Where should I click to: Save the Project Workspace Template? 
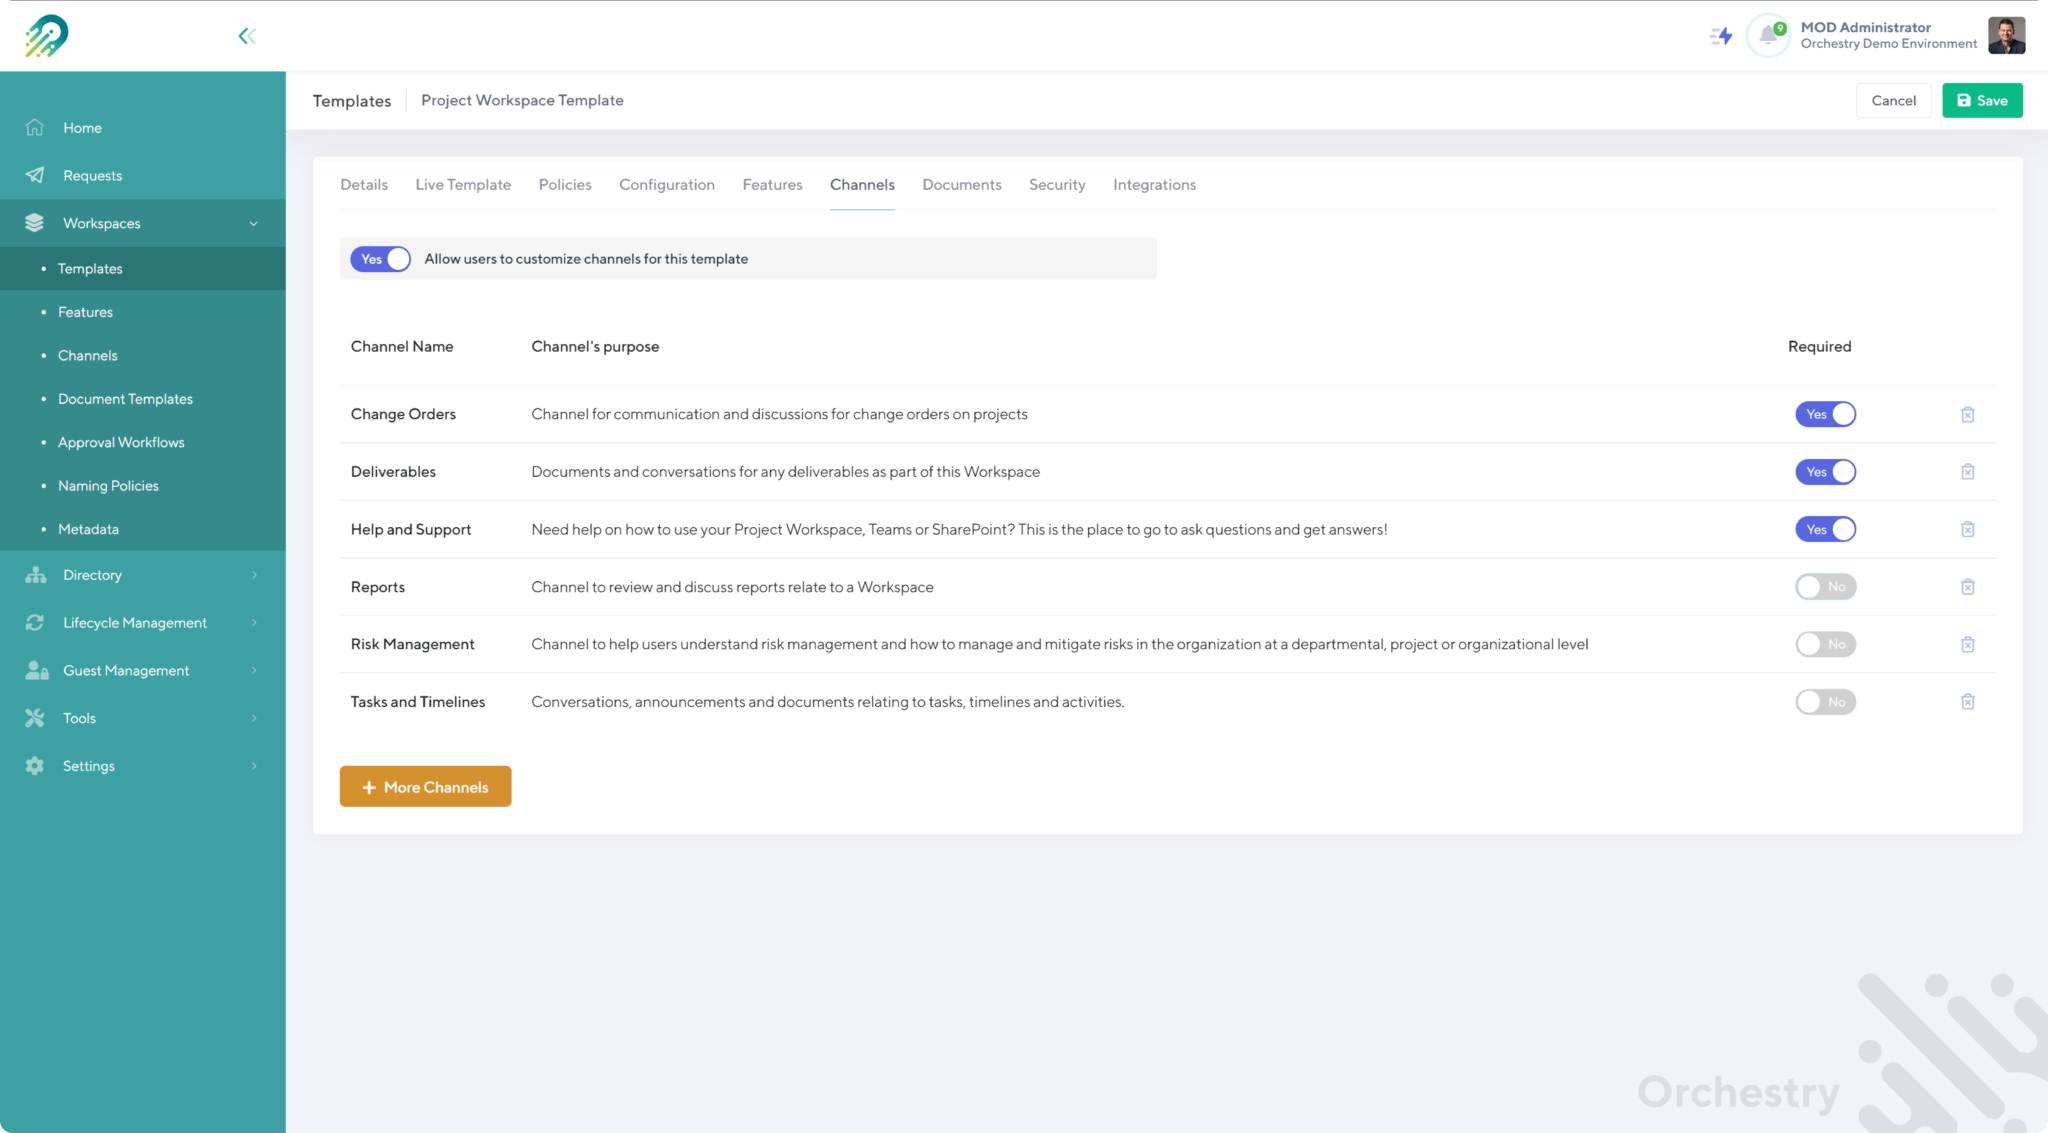click(1981, 100)
